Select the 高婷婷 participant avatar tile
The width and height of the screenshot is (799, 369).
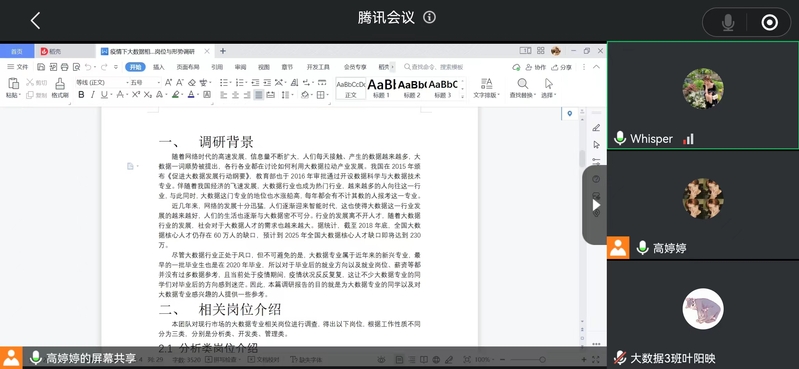pyautogui.click(x=703, y=205)
